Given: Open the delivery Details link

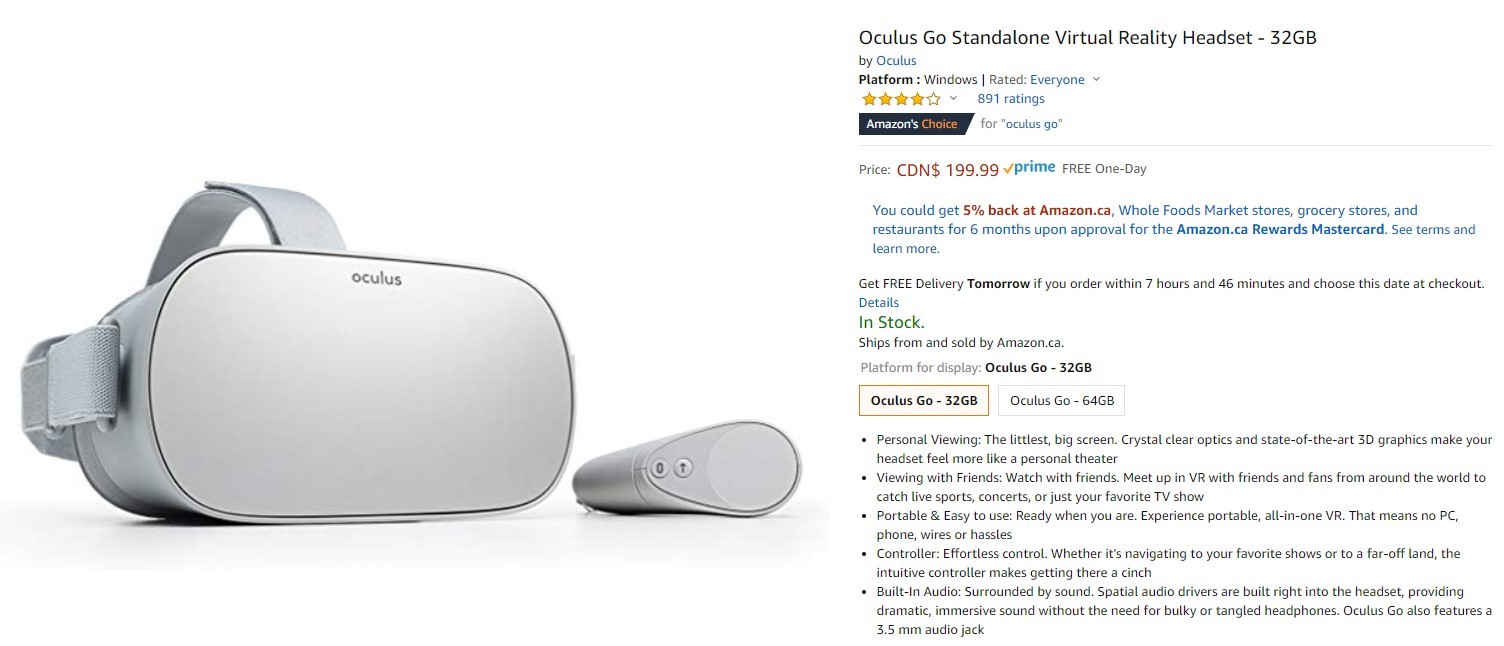Looking at the screenshot, I should (x=878, y=302).
